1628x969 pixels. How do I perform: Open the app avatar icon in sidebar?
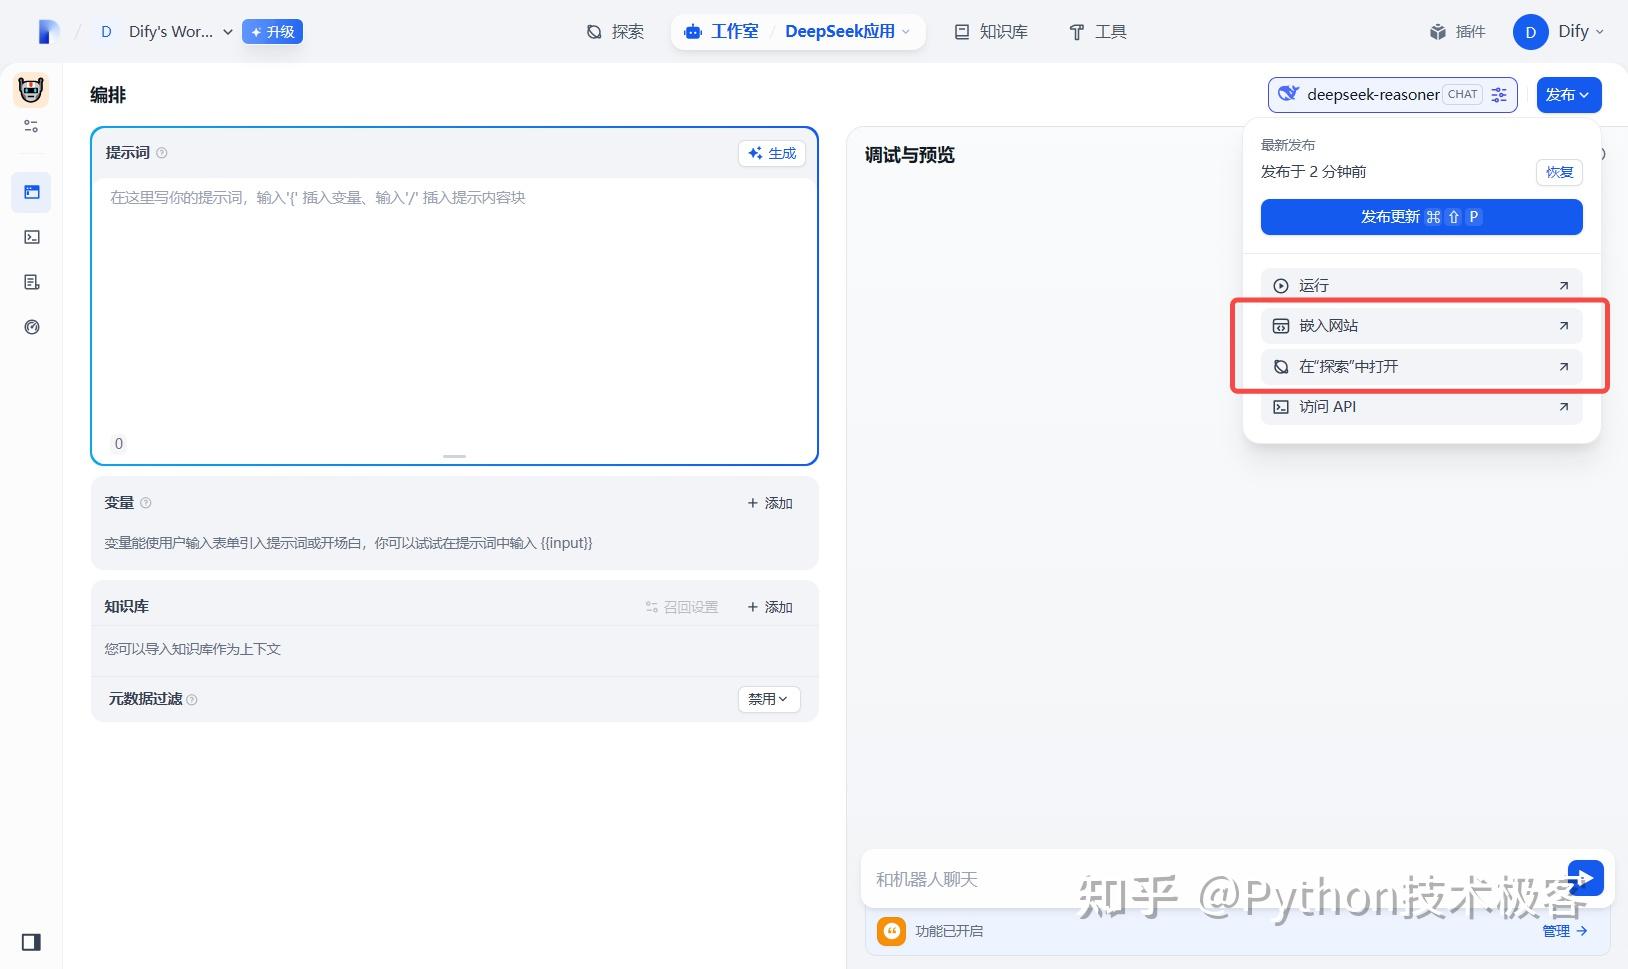click(x=31, y=90)
